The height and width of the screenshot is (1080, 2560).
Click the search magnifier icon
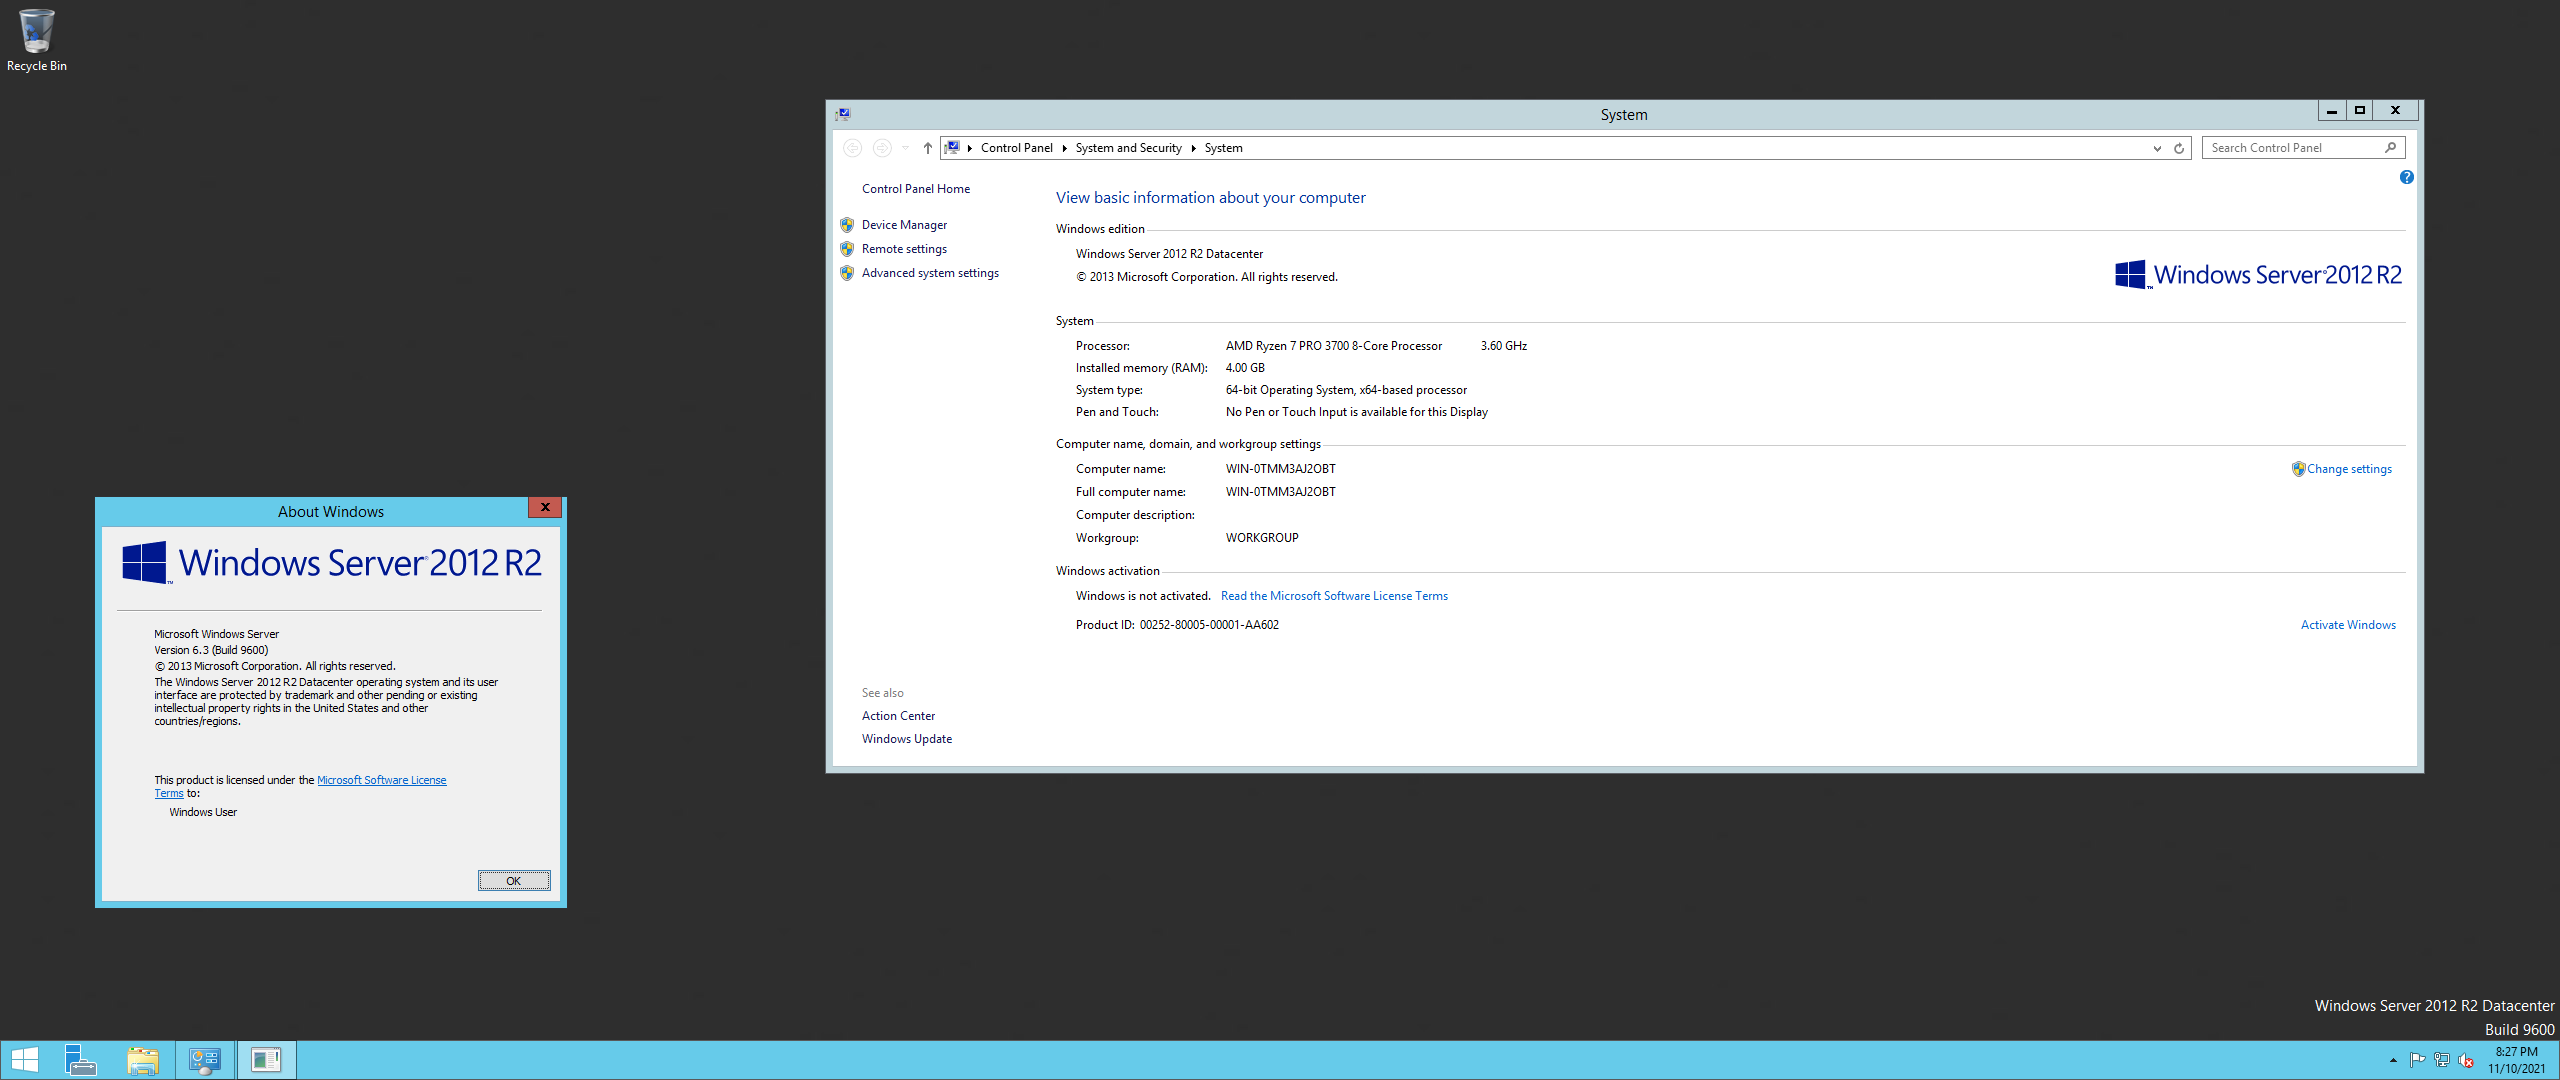point(2391,147)
